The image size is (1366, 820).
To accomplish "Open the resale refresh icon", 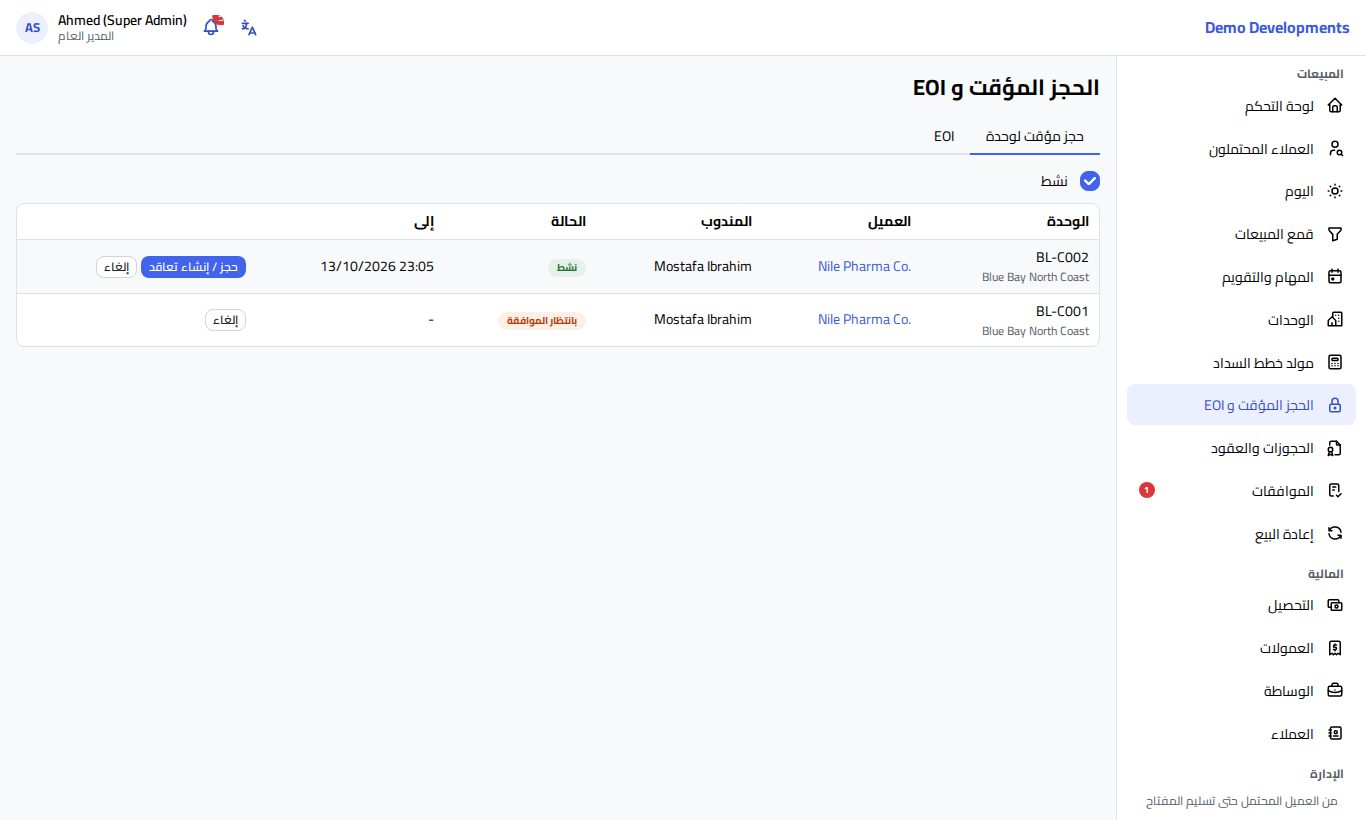I will [1334, 533].
